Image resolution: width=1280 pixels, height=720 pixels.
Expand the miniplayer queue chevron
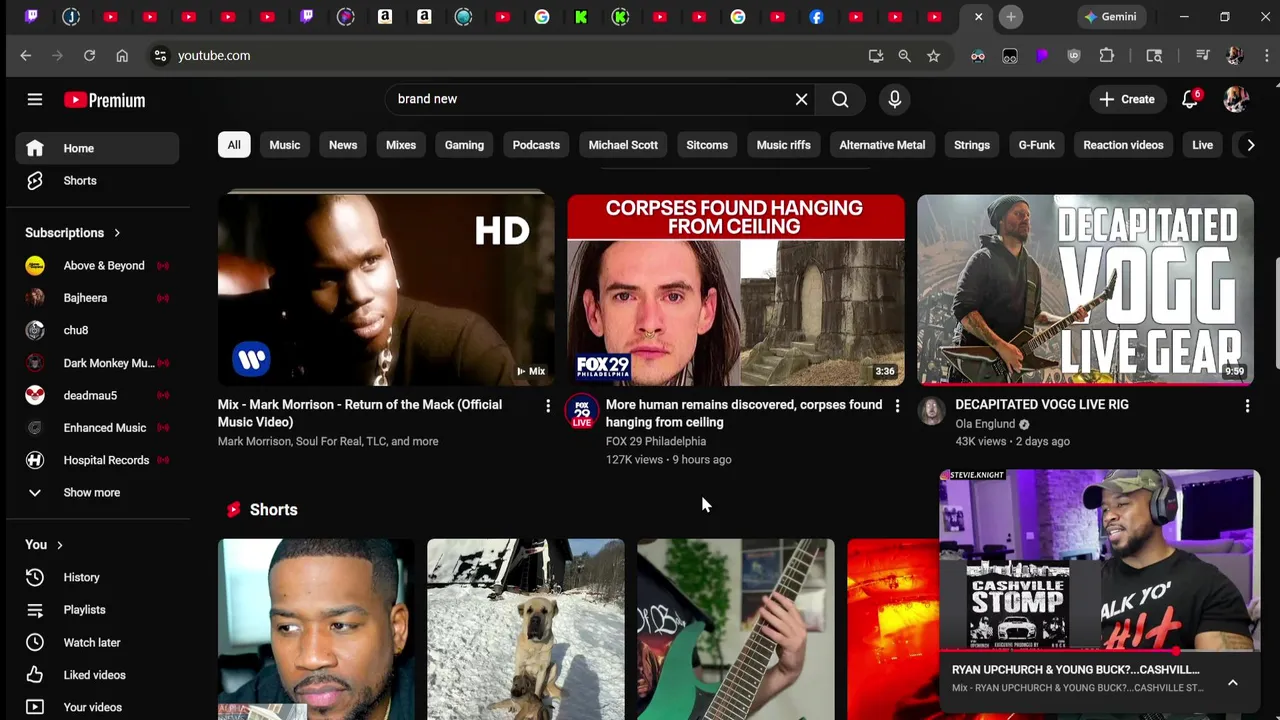(1233, 682)
